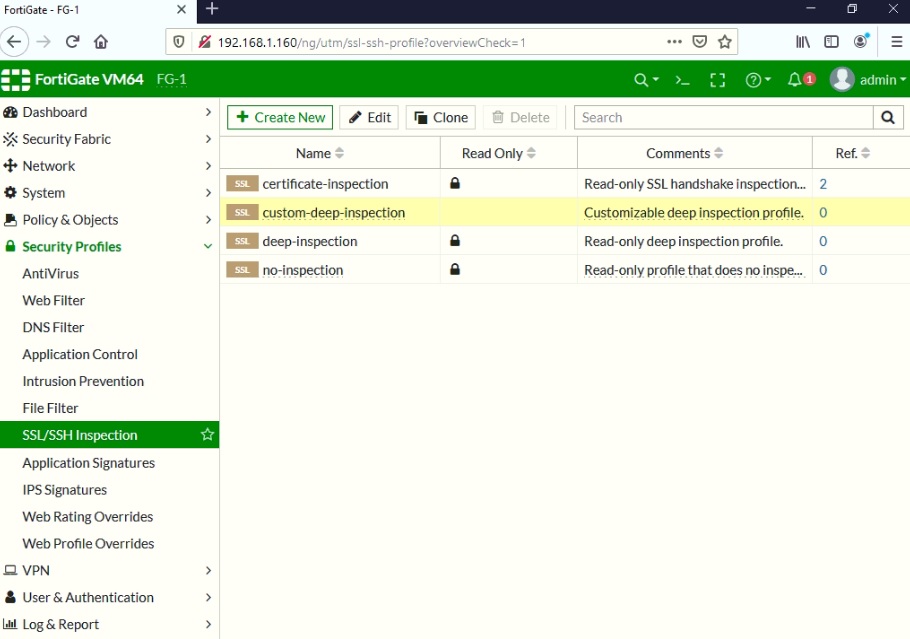Open the notifications bell icon
This screenshot has width=910, height=639.
pos(795,79)
